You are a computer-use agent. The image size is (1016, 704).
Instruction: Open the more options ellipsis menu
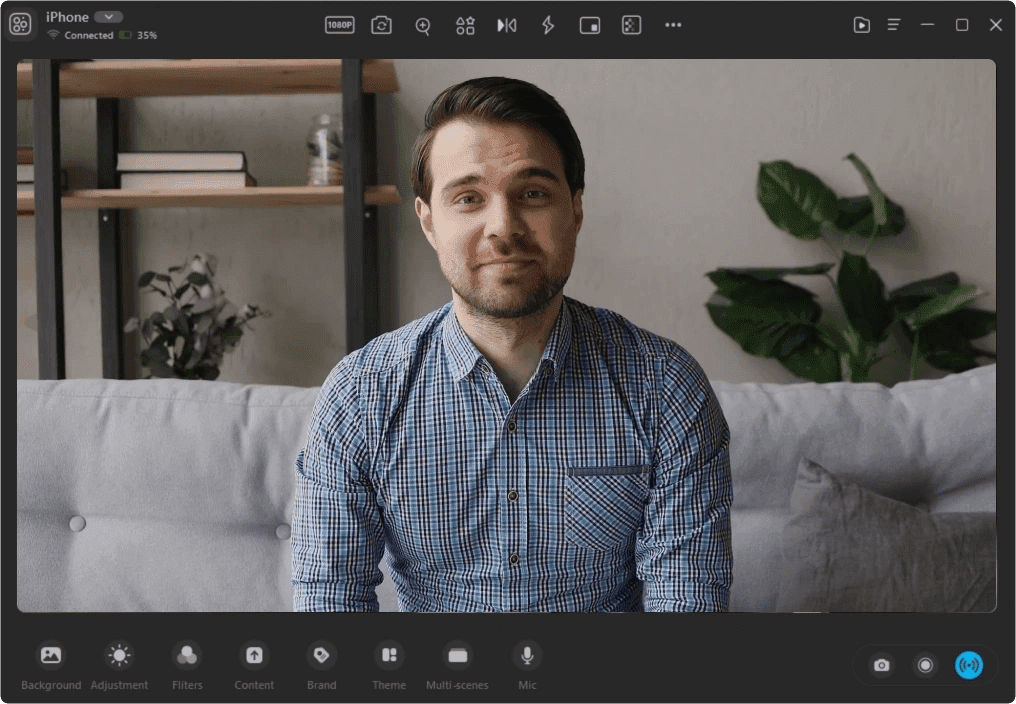[x=673, y=25]
